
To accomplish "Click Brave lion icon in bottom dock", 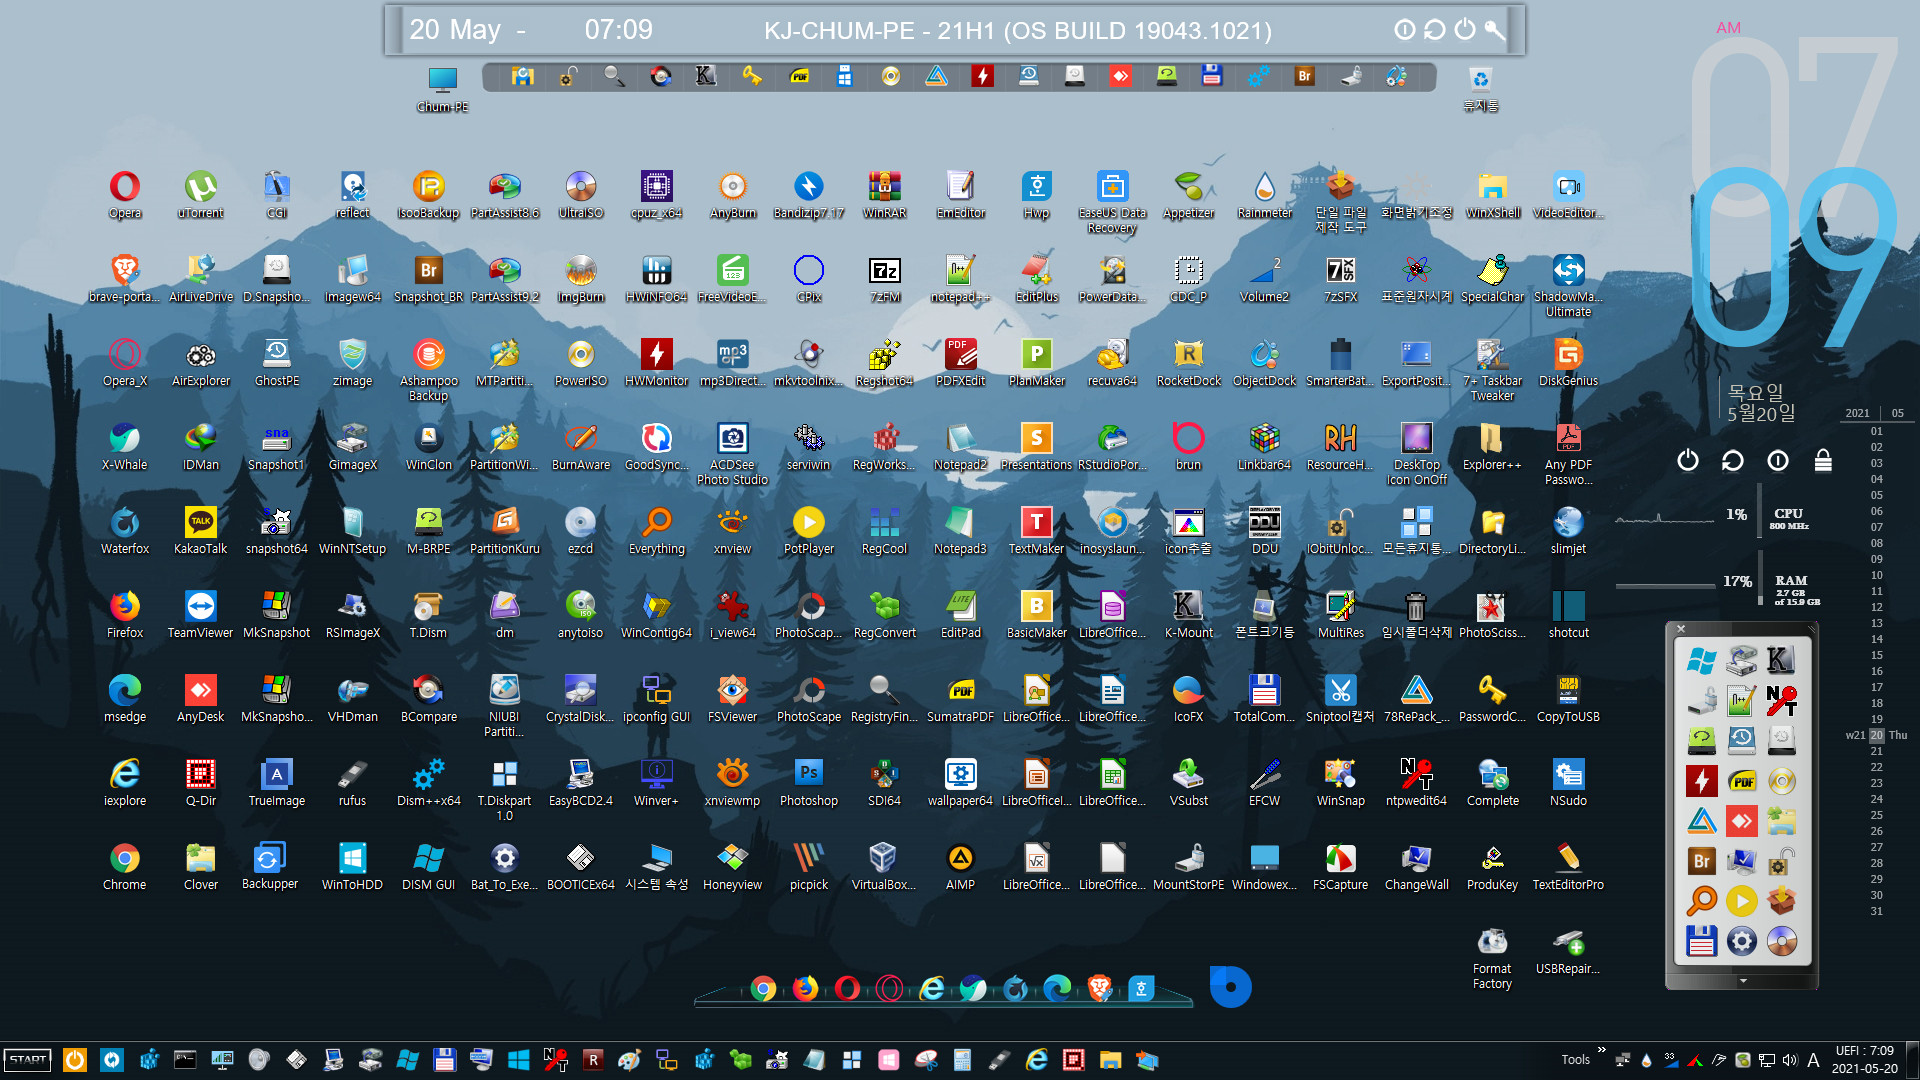I will (1100, 989).
